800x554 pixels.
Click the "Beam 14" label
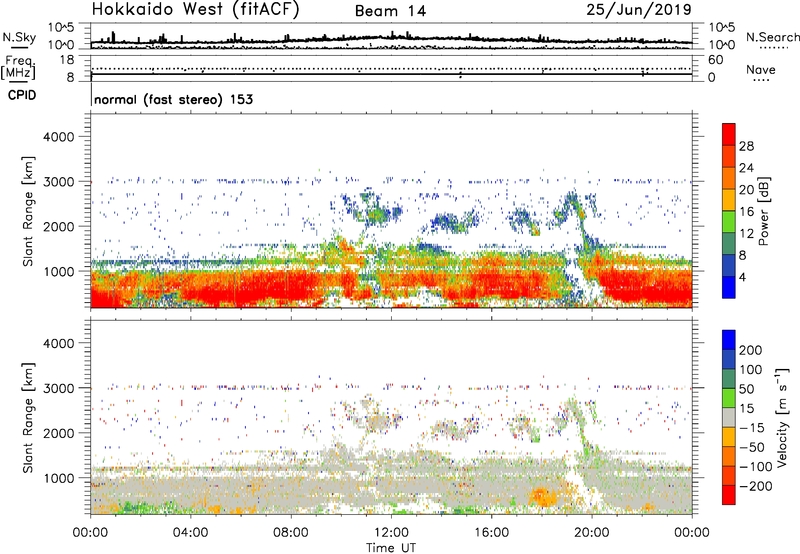pyautogui.click(x=390, y=11)
